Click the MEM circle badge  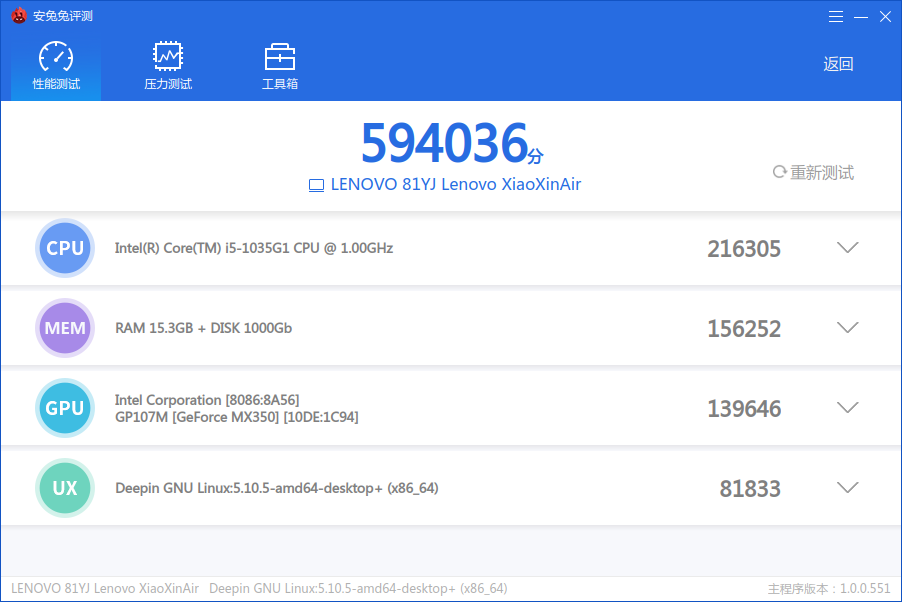coord(65,328)
